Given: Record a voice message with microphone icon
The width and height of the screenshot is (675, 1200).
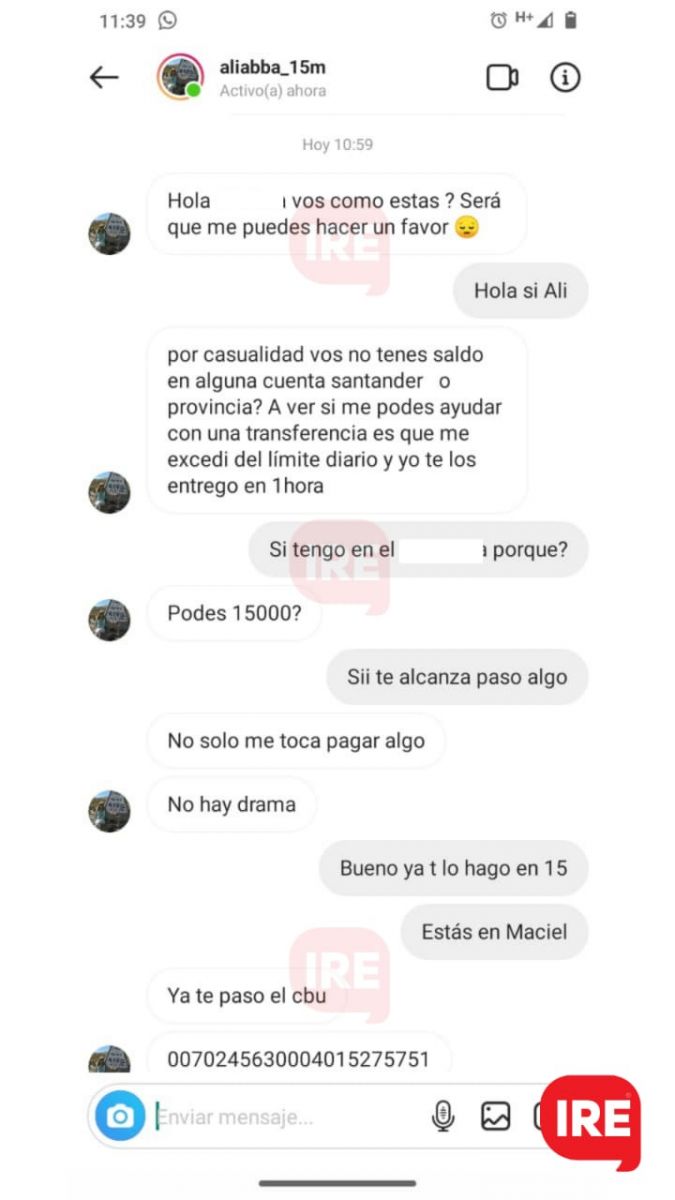Looking at the screenshot, I should tap(442, 1116).
